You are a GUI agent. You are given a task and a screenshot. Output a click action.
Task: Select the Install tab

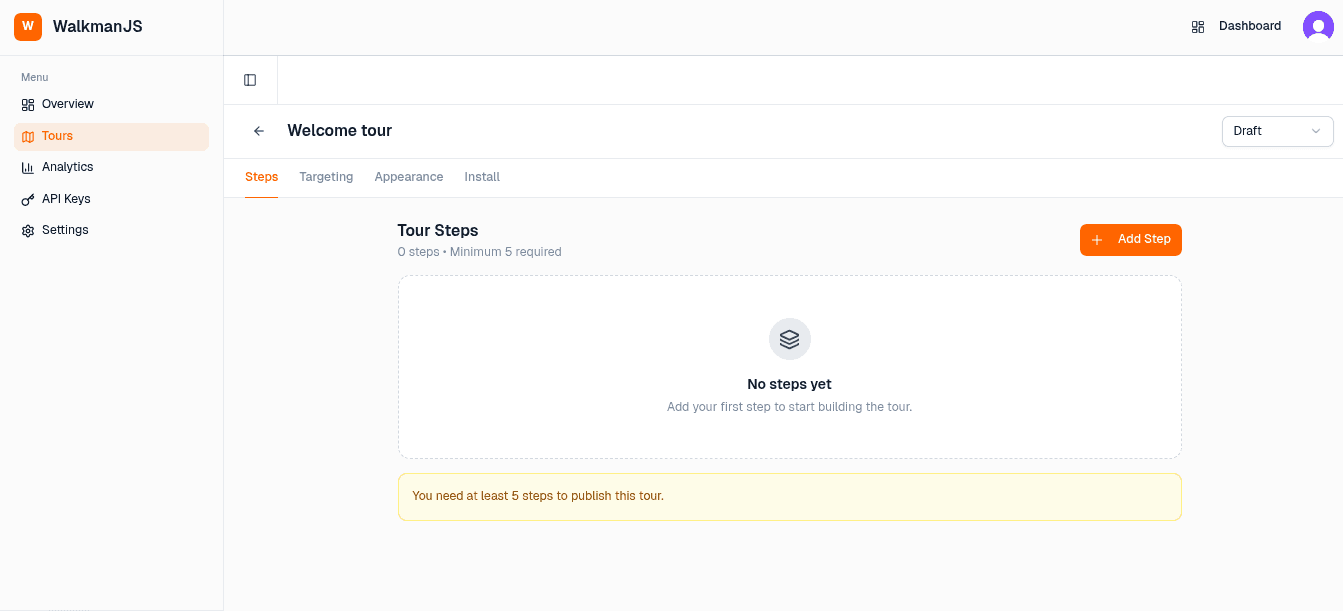click(482, 176)
